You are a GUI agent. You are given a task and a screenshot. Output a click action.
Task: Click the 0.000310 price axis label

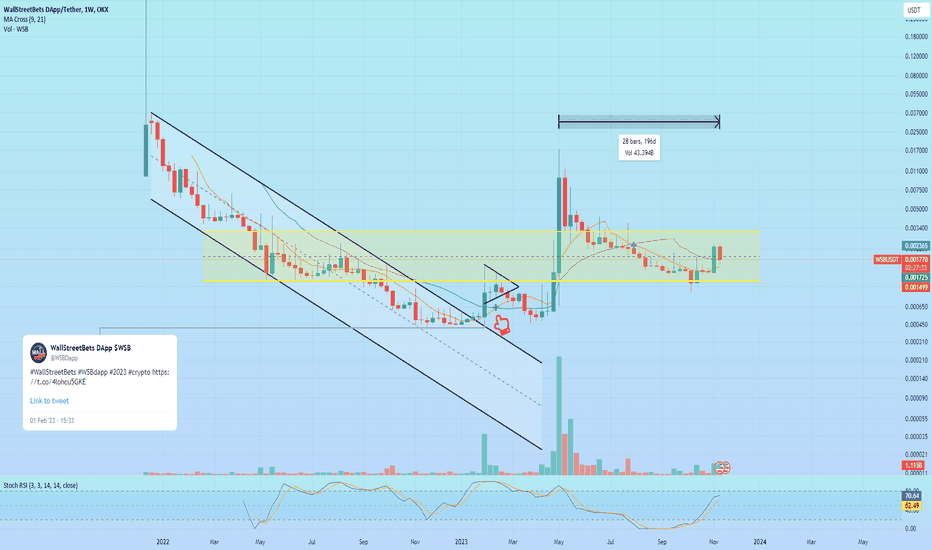pos(916,342)
